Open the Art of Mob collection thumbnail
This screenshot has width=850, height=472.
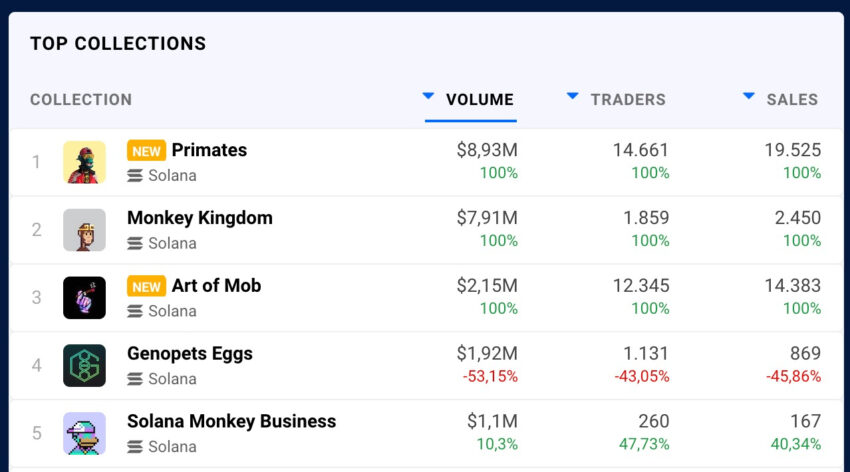(84, 298)
